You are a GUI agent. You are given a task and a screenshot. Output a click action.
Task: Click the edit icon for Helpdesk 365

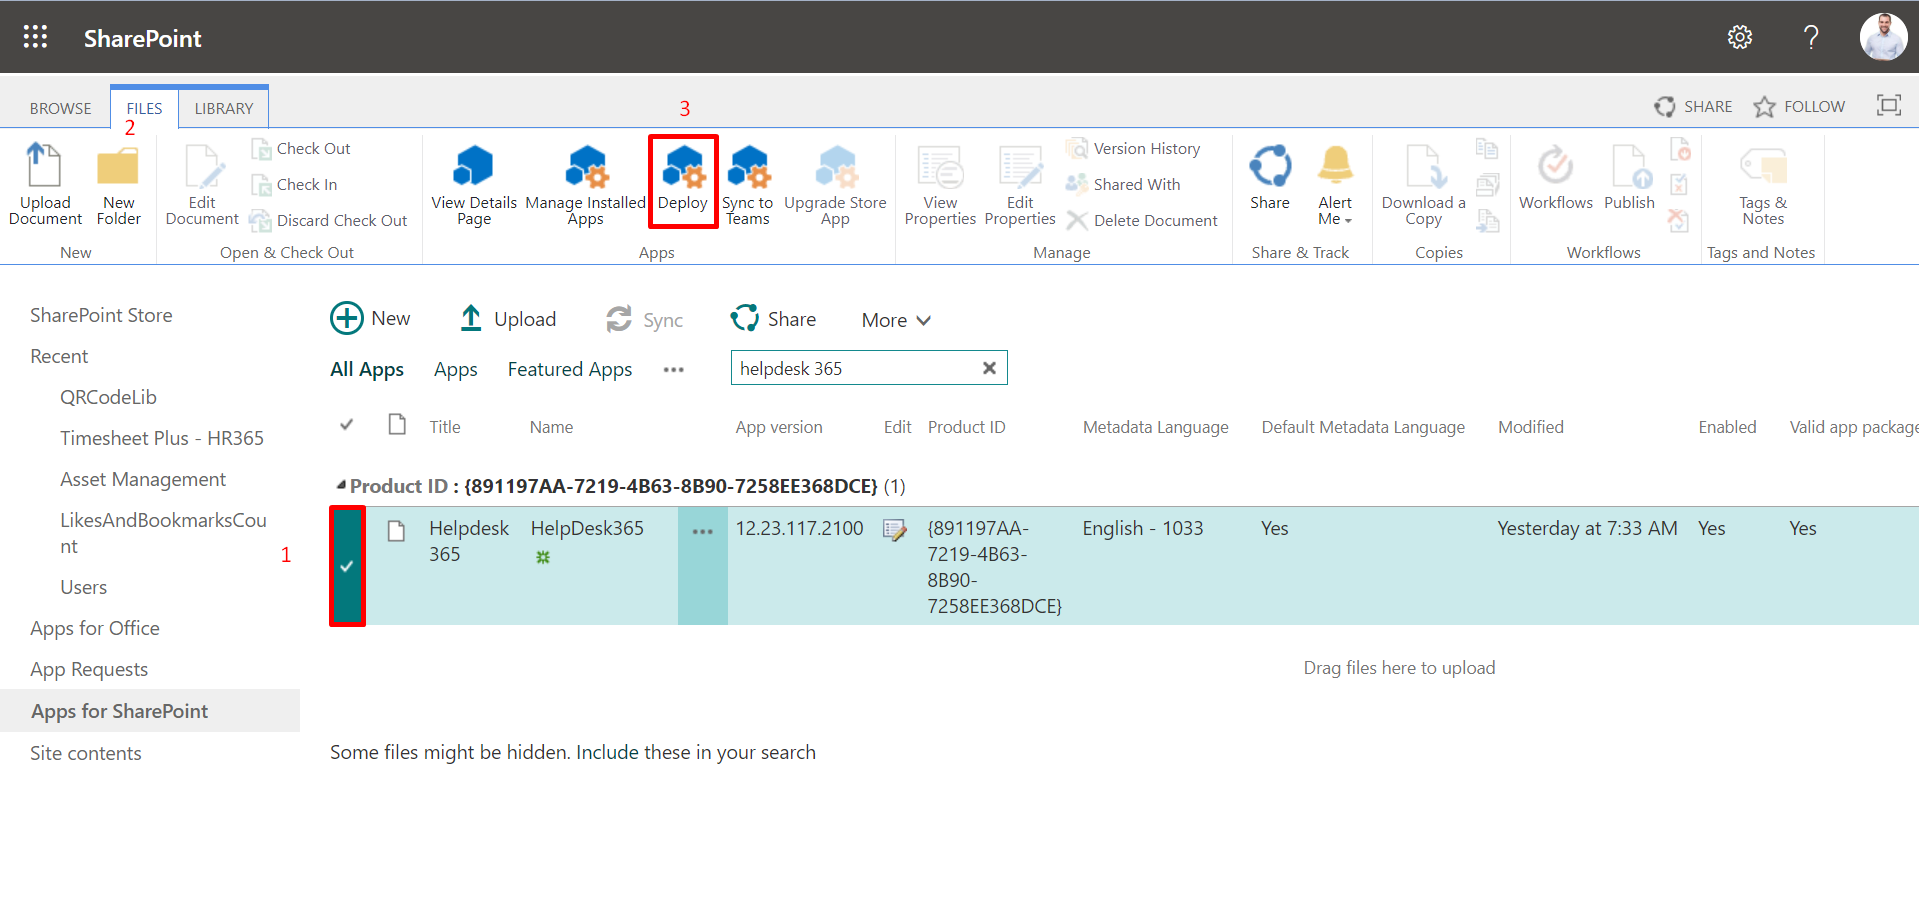894,530
